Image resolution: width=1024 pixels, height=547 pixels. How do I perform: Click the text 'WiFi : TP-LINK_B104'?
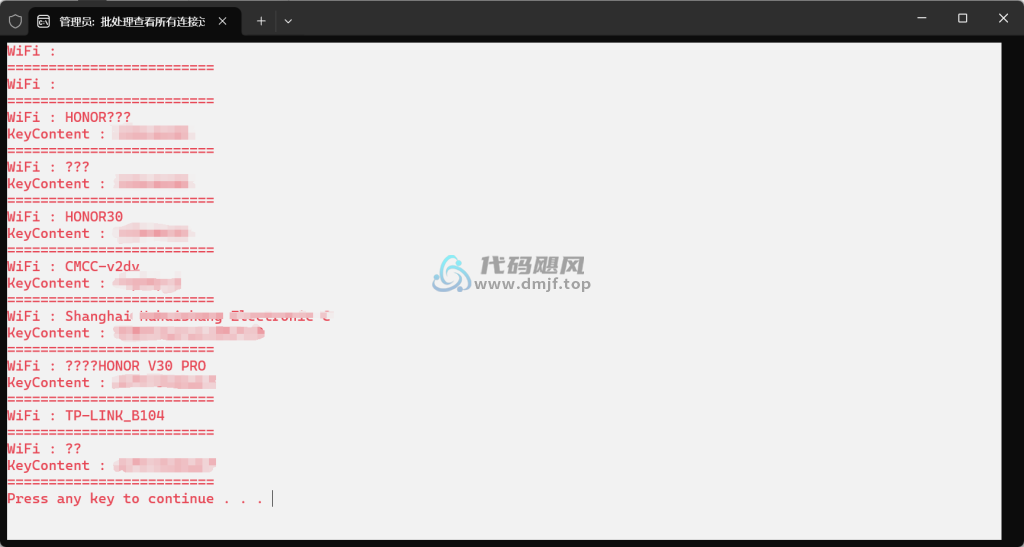tap(86, 416)
